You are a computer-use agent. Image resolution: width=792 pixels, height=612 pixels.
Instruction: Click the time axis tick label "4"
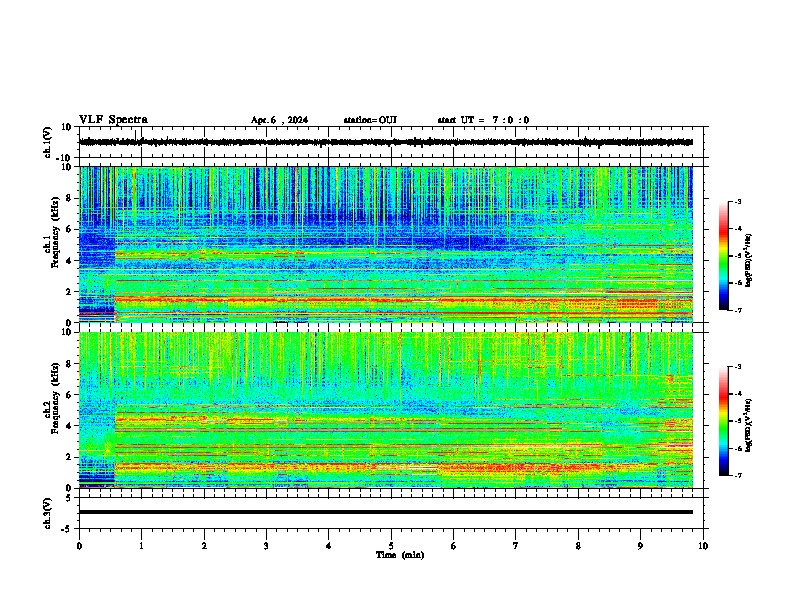point(329,546)
